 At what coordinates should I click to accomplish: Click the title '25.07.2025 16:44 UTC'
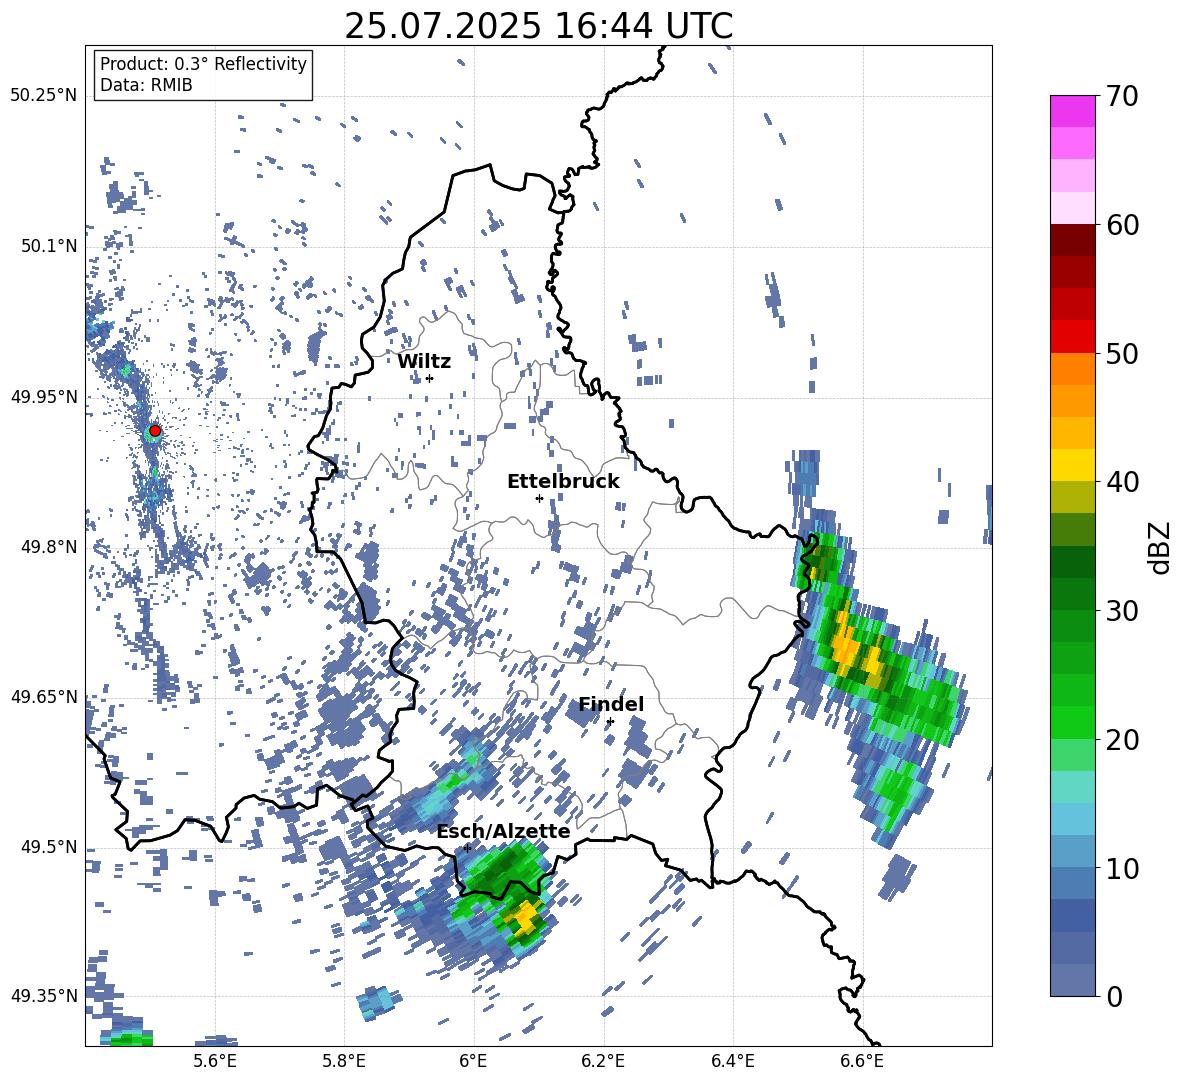point(538,26)
